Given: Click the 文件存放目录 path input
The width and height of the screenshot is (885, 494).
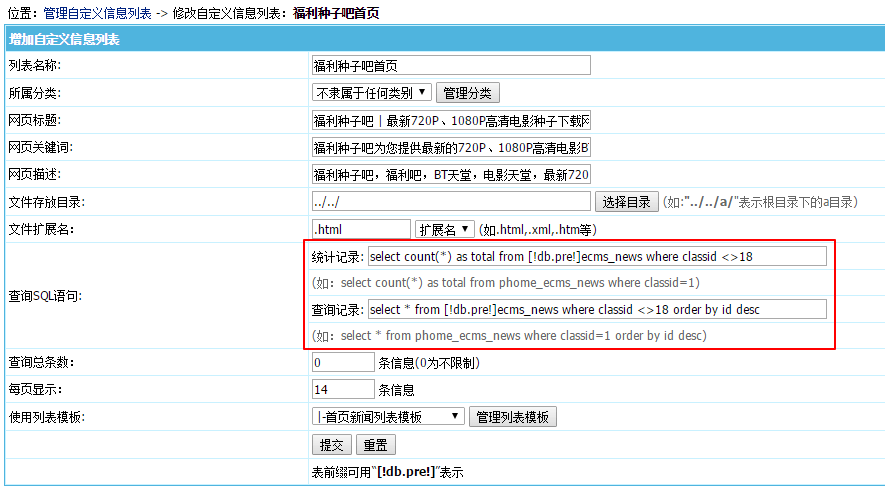Looking at the screenshot, I should coord(451,201).
